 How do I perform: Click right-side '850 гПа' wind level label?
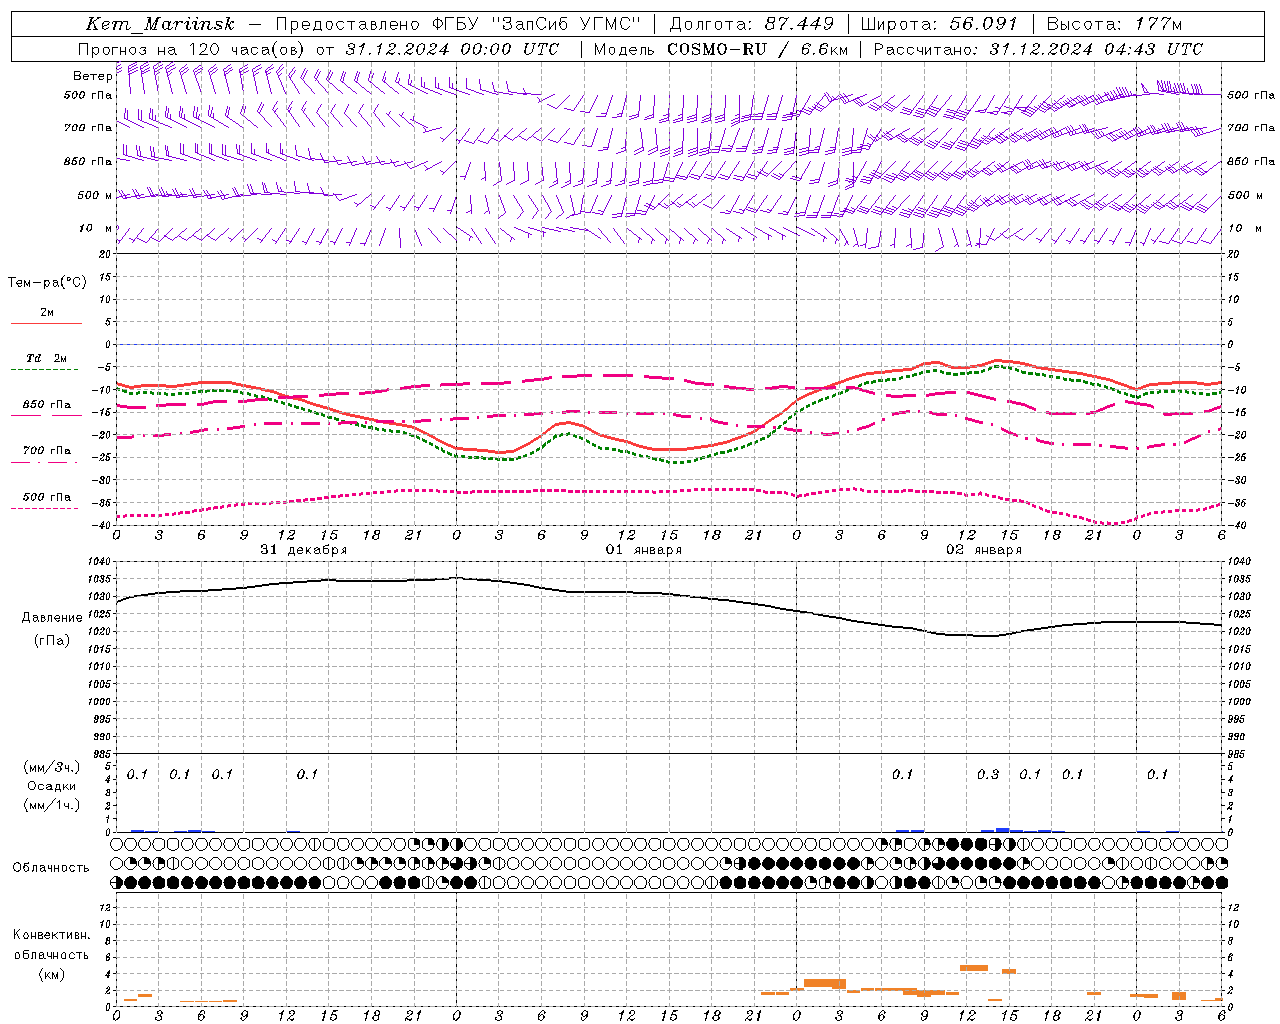[x=1251, y=161]
